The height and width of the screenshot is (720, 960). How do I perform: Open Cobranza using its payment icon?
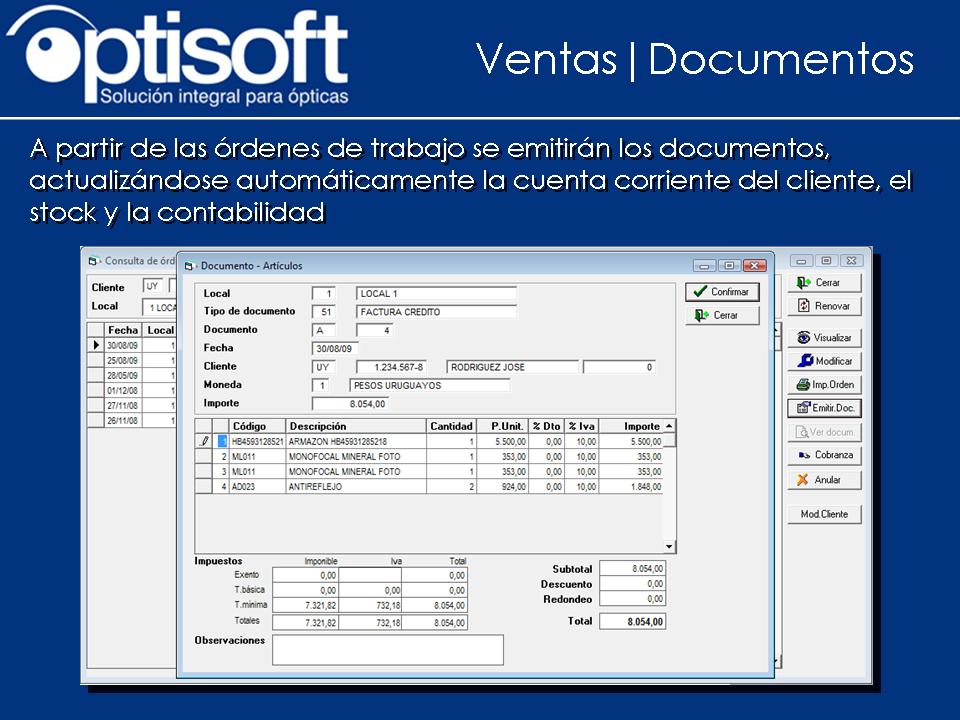803,454
